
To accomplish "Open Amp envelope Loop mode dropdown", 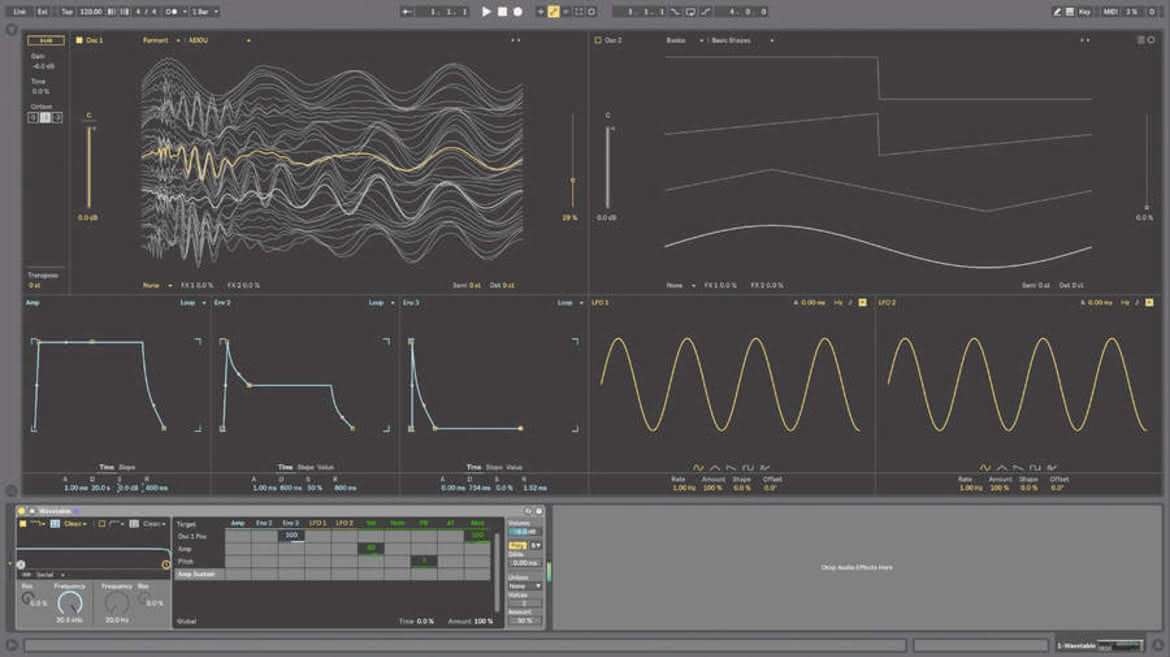I will 193,302.
